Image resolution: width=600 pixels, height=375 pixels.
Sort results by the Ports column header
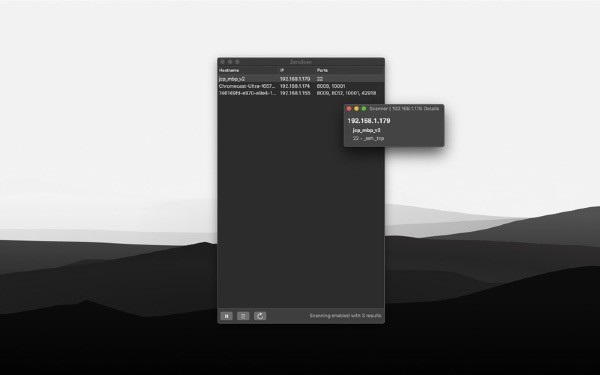coord(349,70)
